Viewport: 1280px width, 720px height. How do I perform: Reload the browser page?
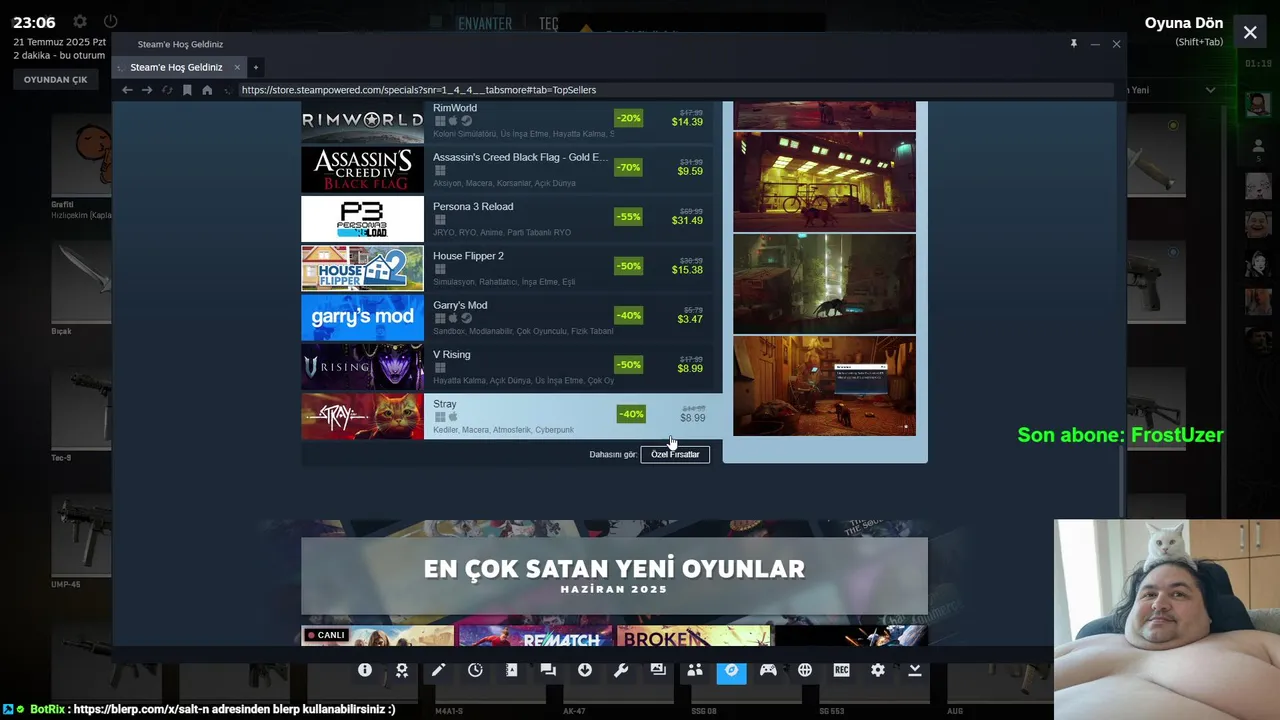tap(167, 90)
